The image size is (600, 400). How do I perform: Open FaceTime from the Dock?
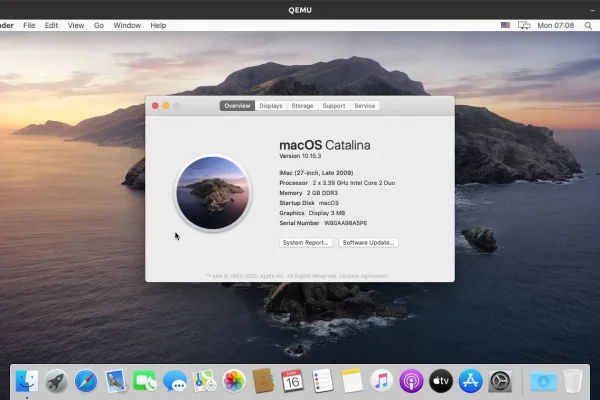point(145,381)
